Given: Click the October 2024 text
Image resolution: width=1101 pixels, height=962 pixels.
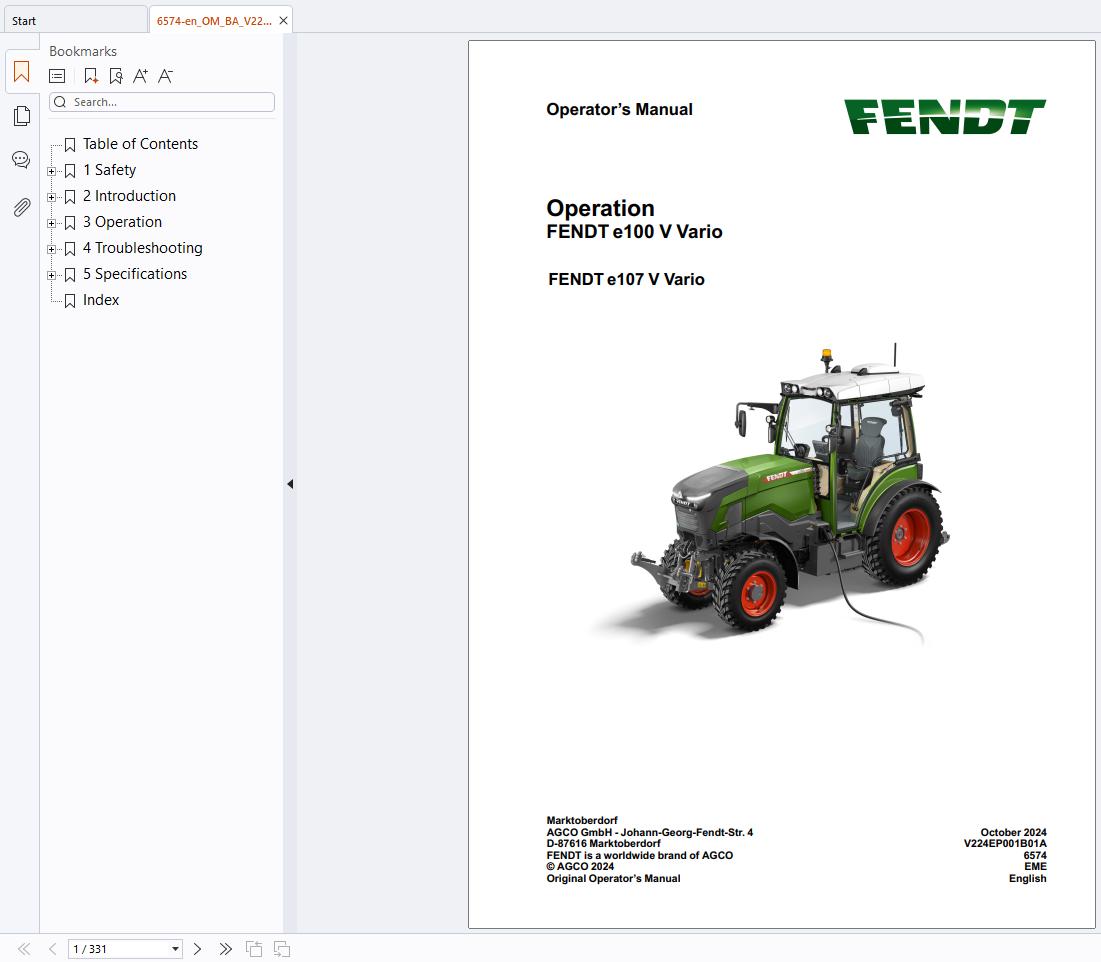Looking at the screenshot, I should click(1013, 832).
